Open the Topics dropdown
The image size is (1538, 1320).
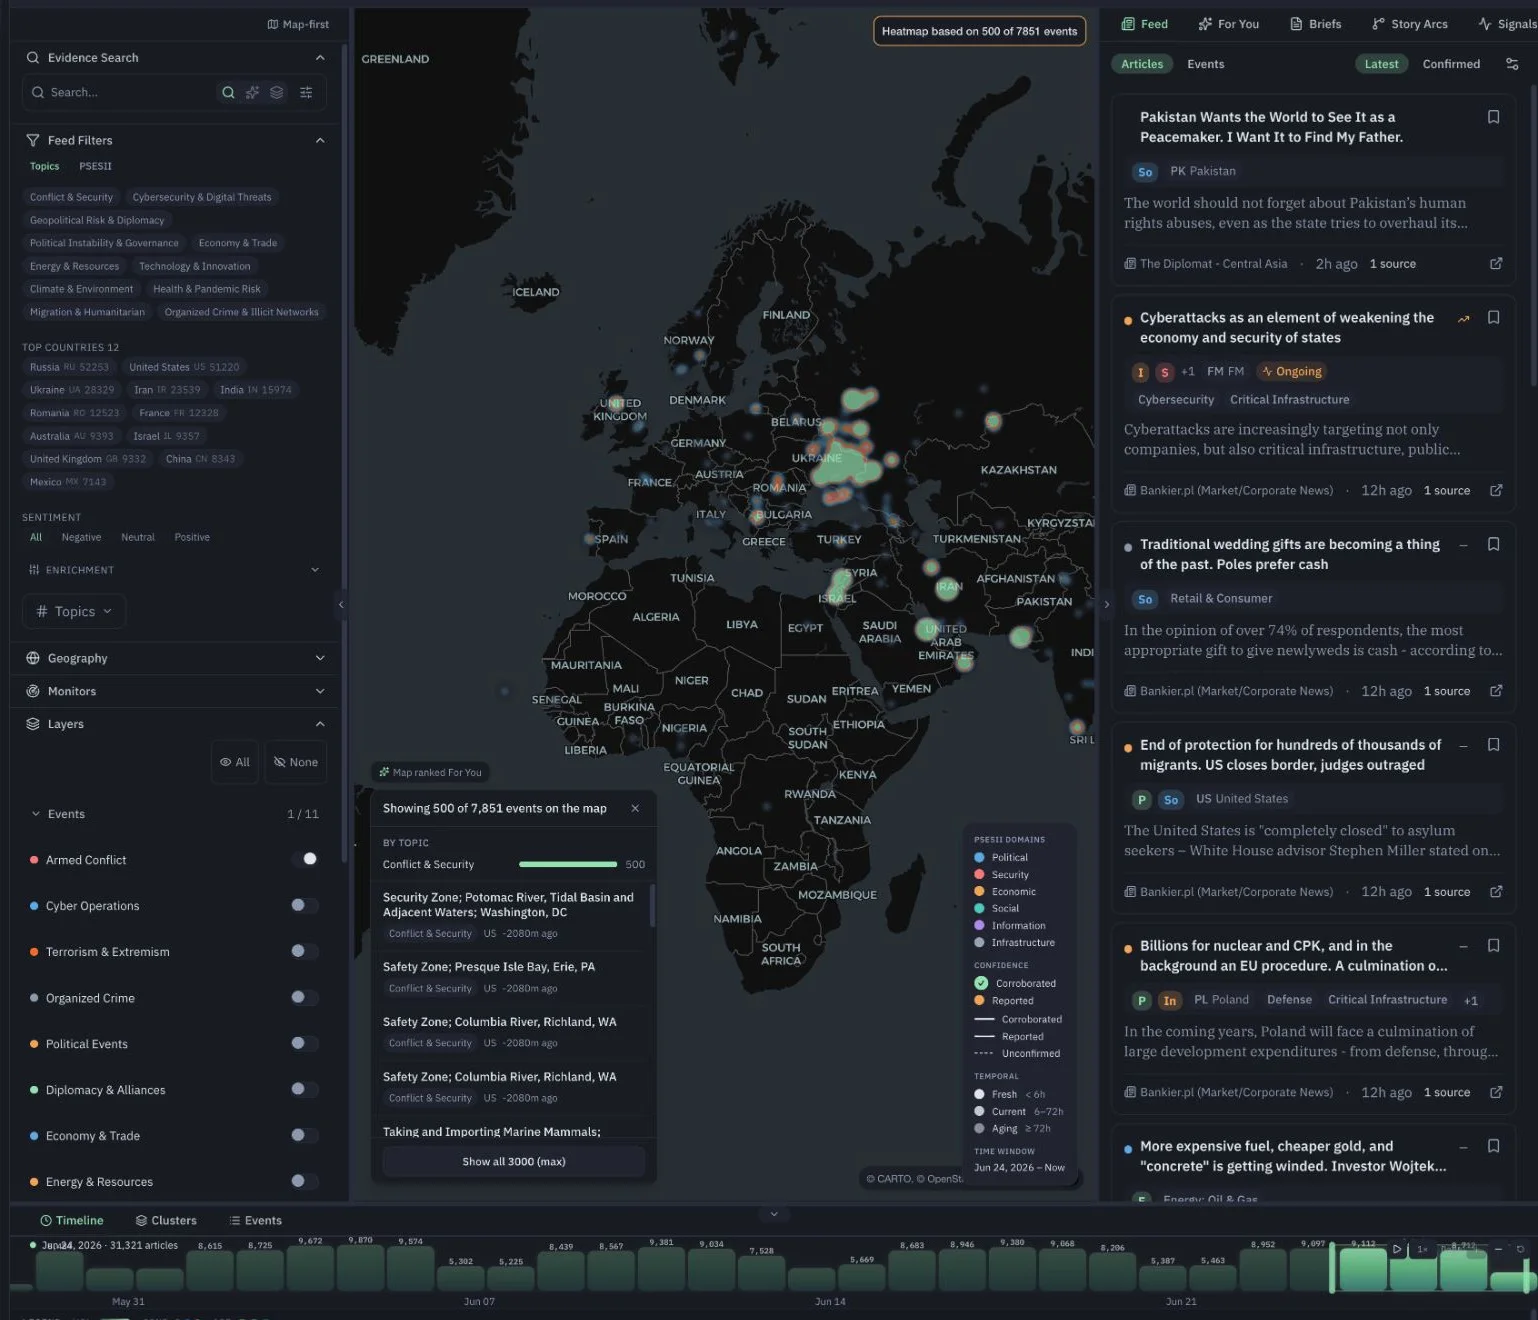pos(74,611)
